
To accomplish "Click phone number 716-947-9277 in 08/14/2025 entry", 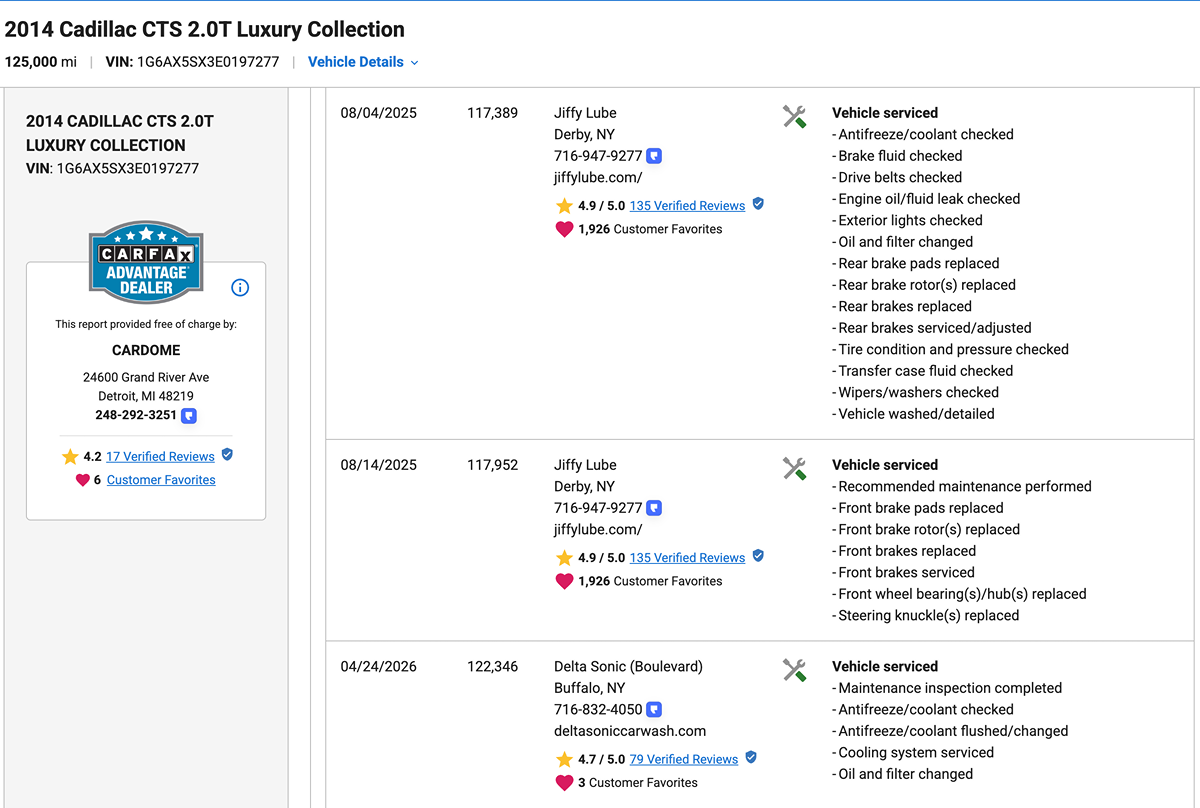I will point(598,508).
